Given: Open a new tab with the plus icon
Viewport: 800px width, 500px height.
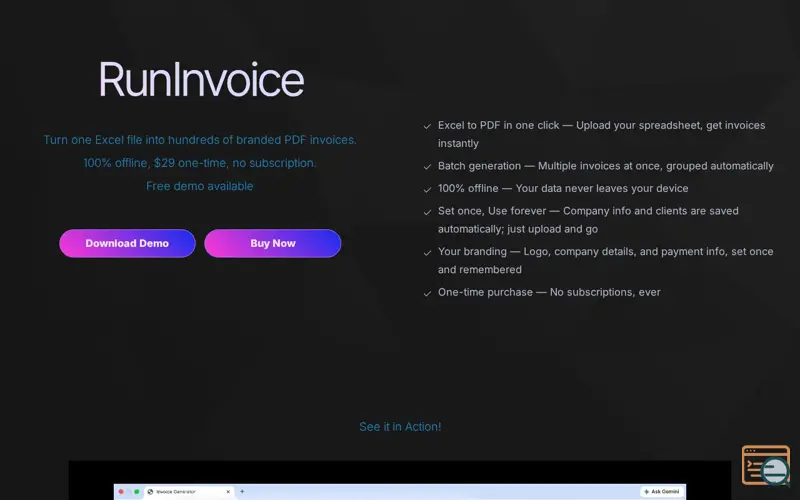Looking at the screenshot, I should coord(242,491).
